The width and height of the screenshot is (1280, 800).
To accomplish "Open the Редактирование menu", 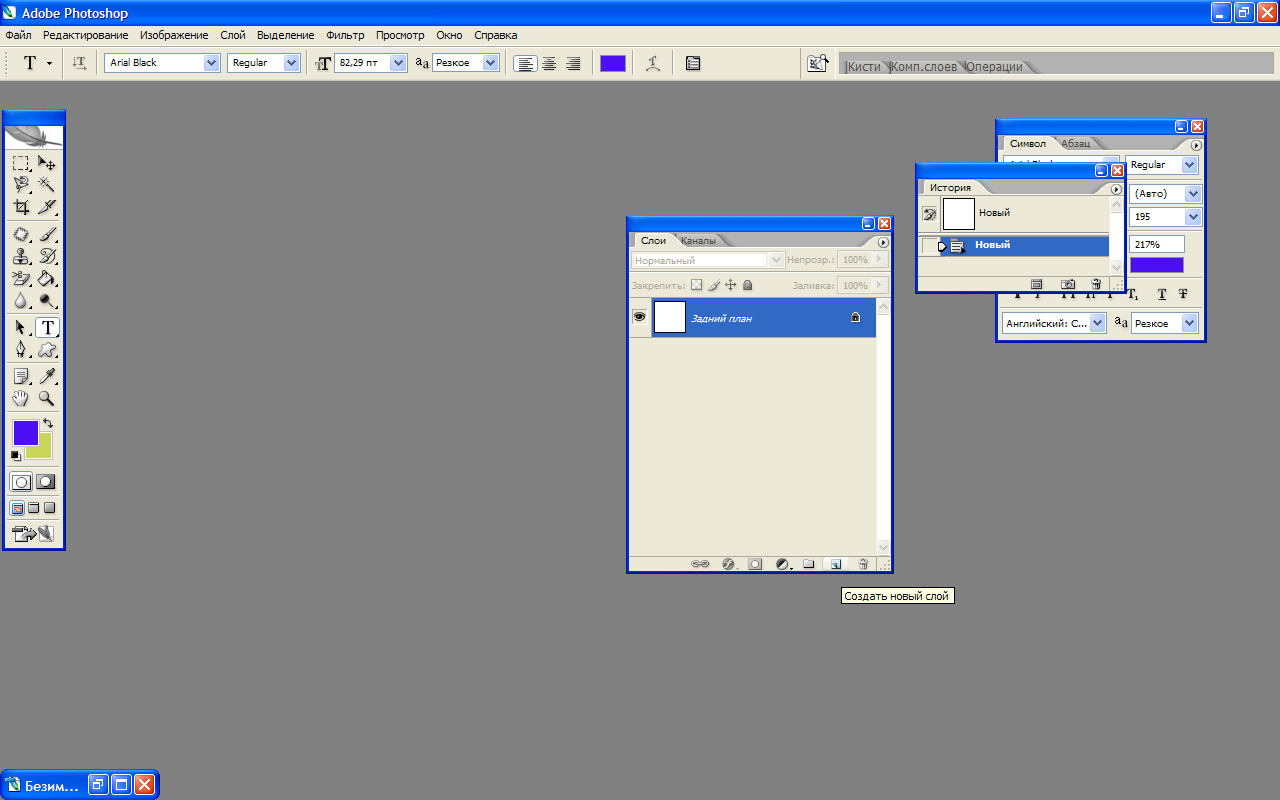I will [x=85, y=35].
